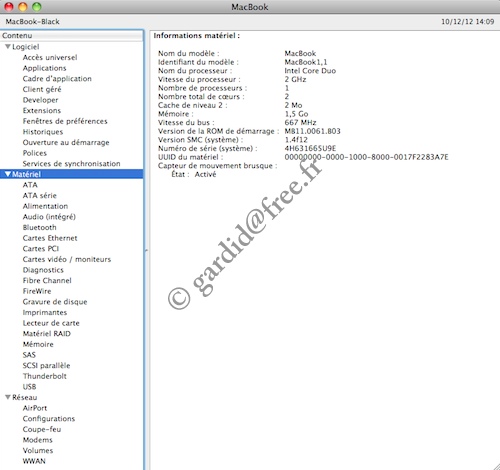The height and width of the screenshot is (470, 500).
Task: Click the window resize grip corner
Action: (x=496, y=466)
